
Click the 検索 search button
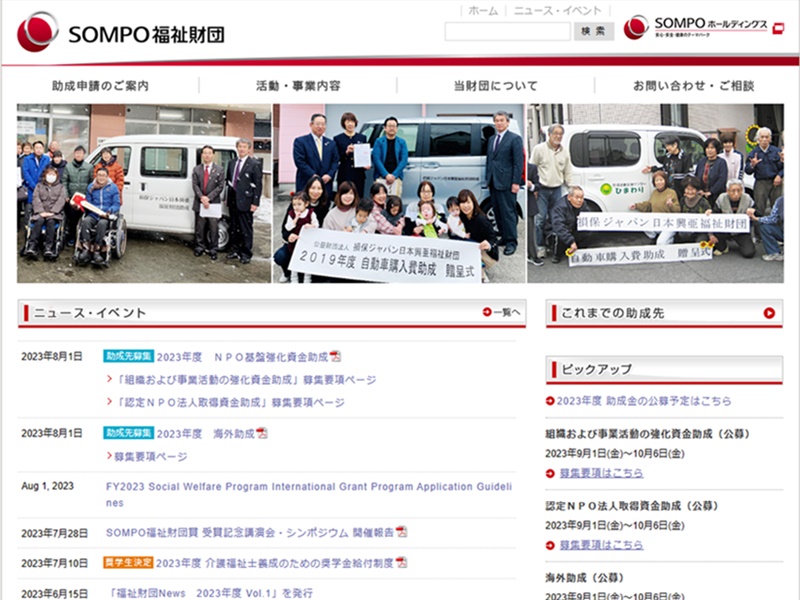(x=594, y=31)
